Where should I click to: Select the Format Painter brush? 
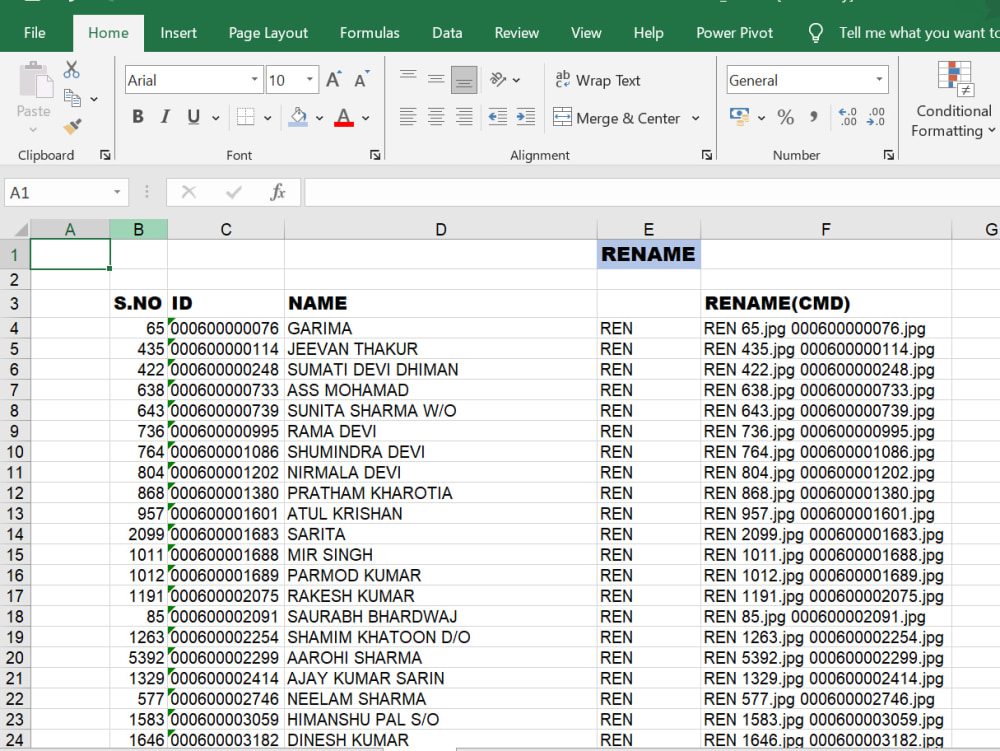(x=73, y=126)
